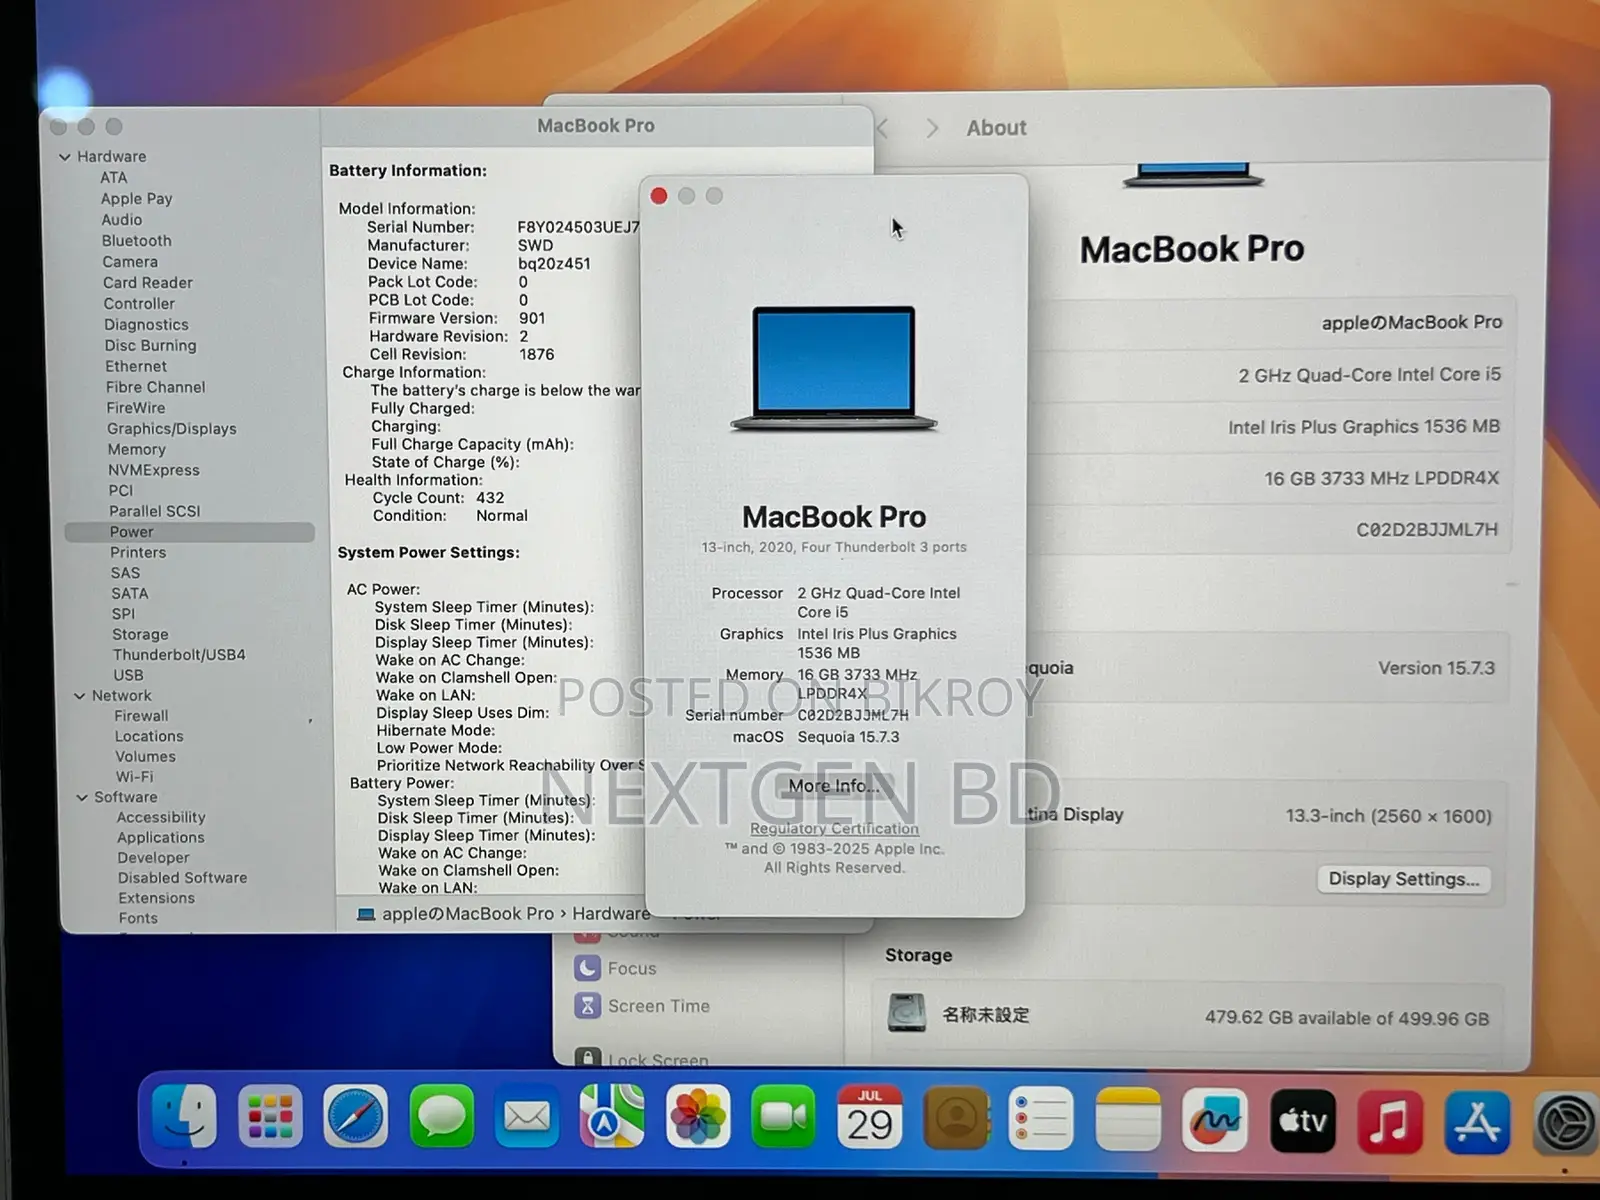
Task: Open Calendar showing Jul 29
Action: pyautogui.click(x=870, y=1116)
